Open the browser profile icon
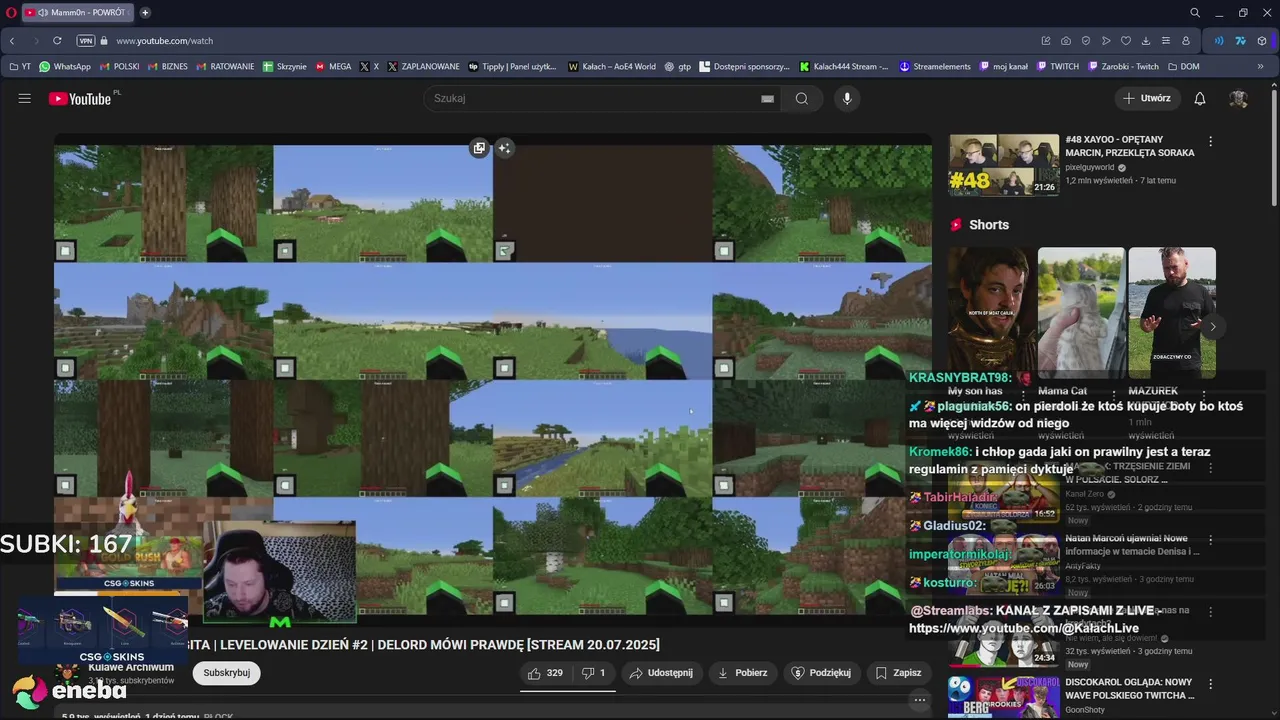 coord(1186,41)
